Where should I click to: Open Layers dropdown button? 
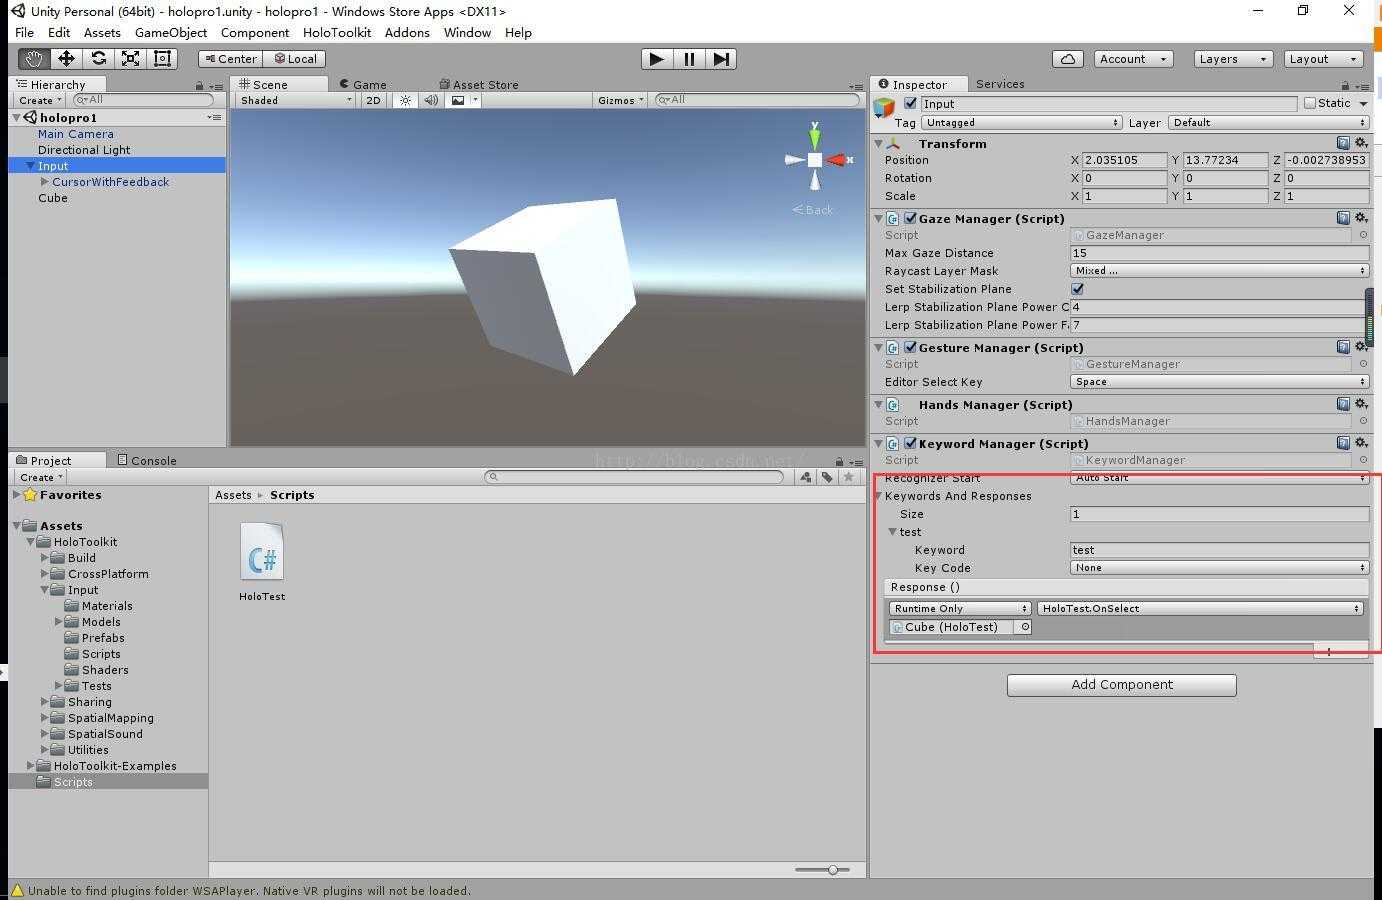(x=1233, y=59)
